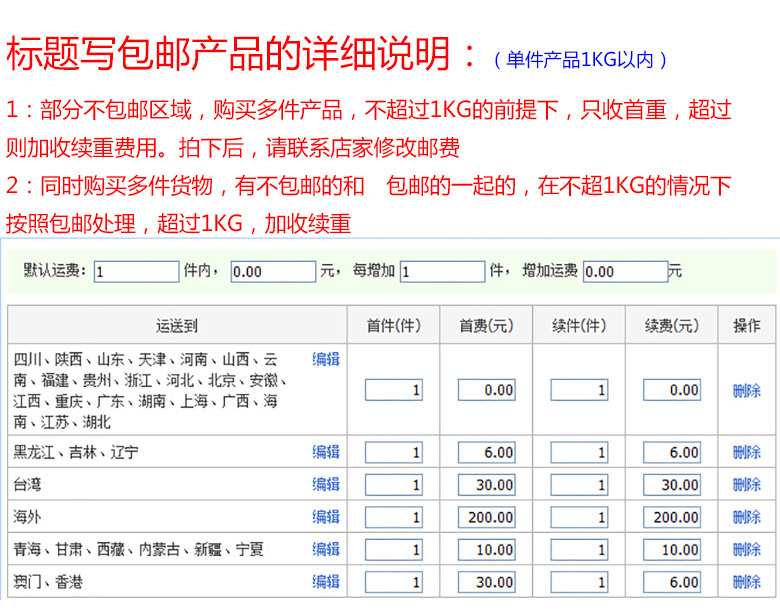This screenshot has height=614, width=780.
Task: Click additional fee 200.00 field in 海外 row
Action: click(672, 517)
